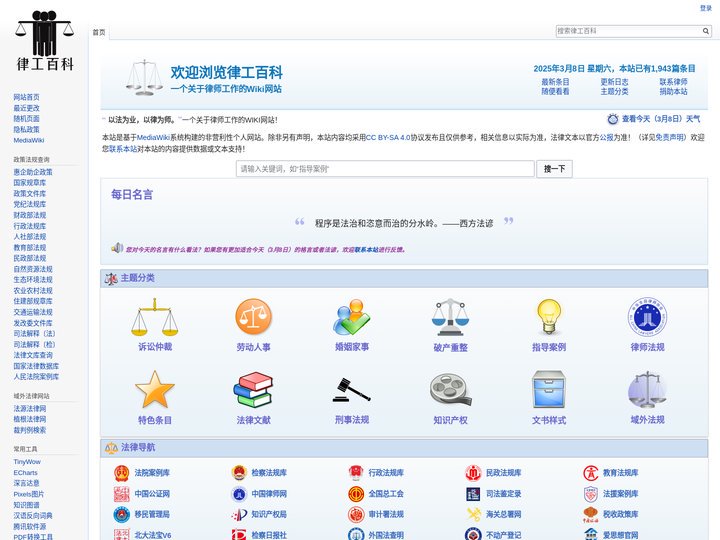This screenshot has height=540, width=720.
Task: Click the speaker icon under daily quote
Action: tap(117, 248)
